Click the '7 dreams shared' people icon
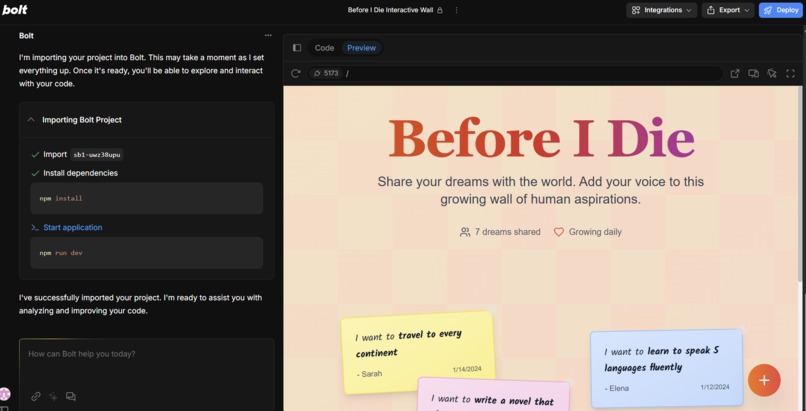806x411 pixels. point(465,232)
